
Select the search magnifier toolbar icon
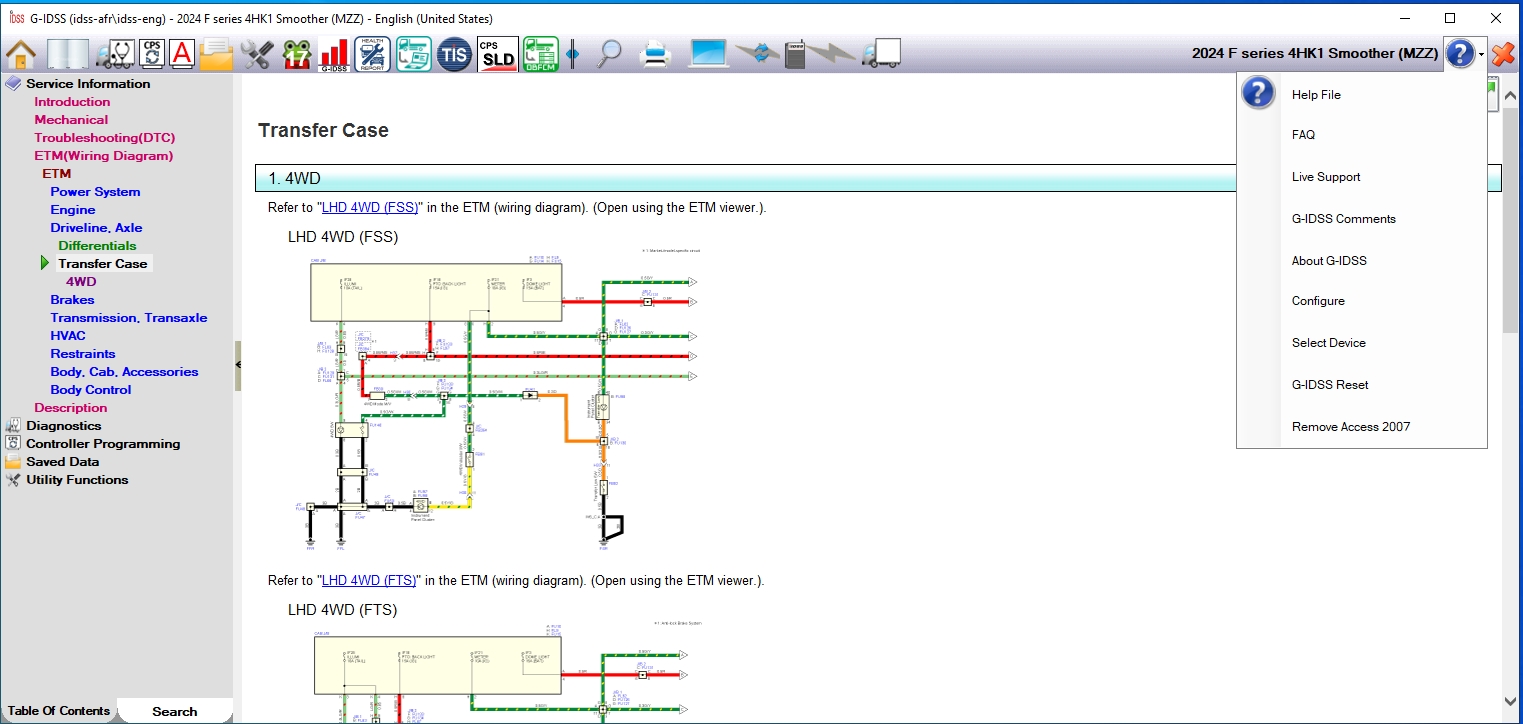(x=610, y=54)
